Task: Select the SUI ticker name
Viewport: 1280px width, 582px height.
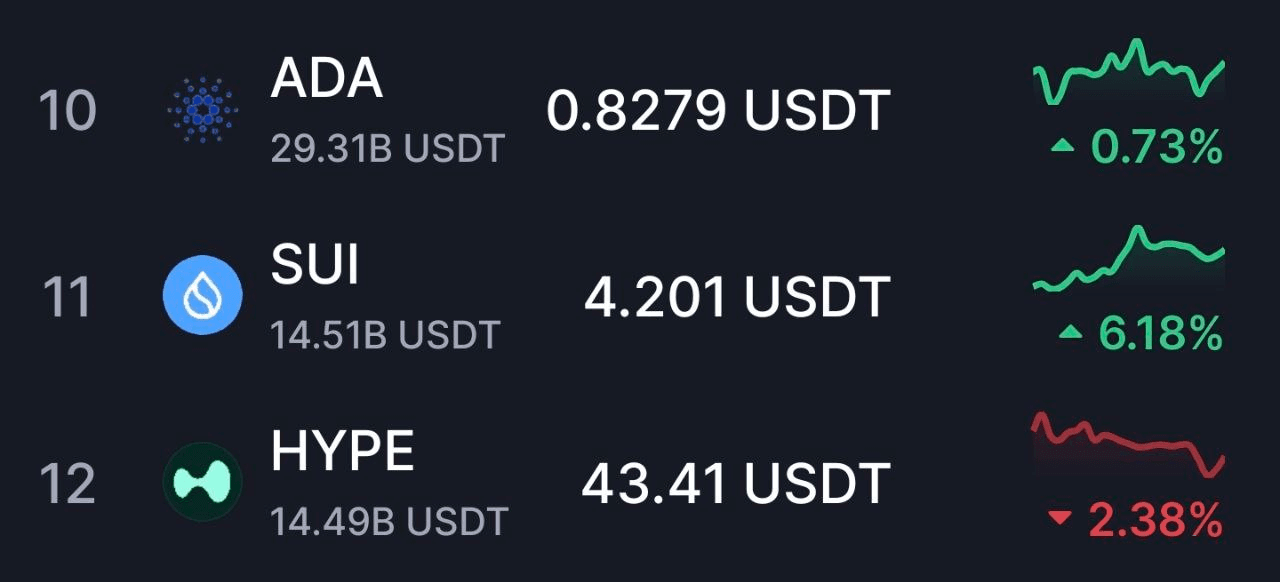Action: click(x=314, y=266)
